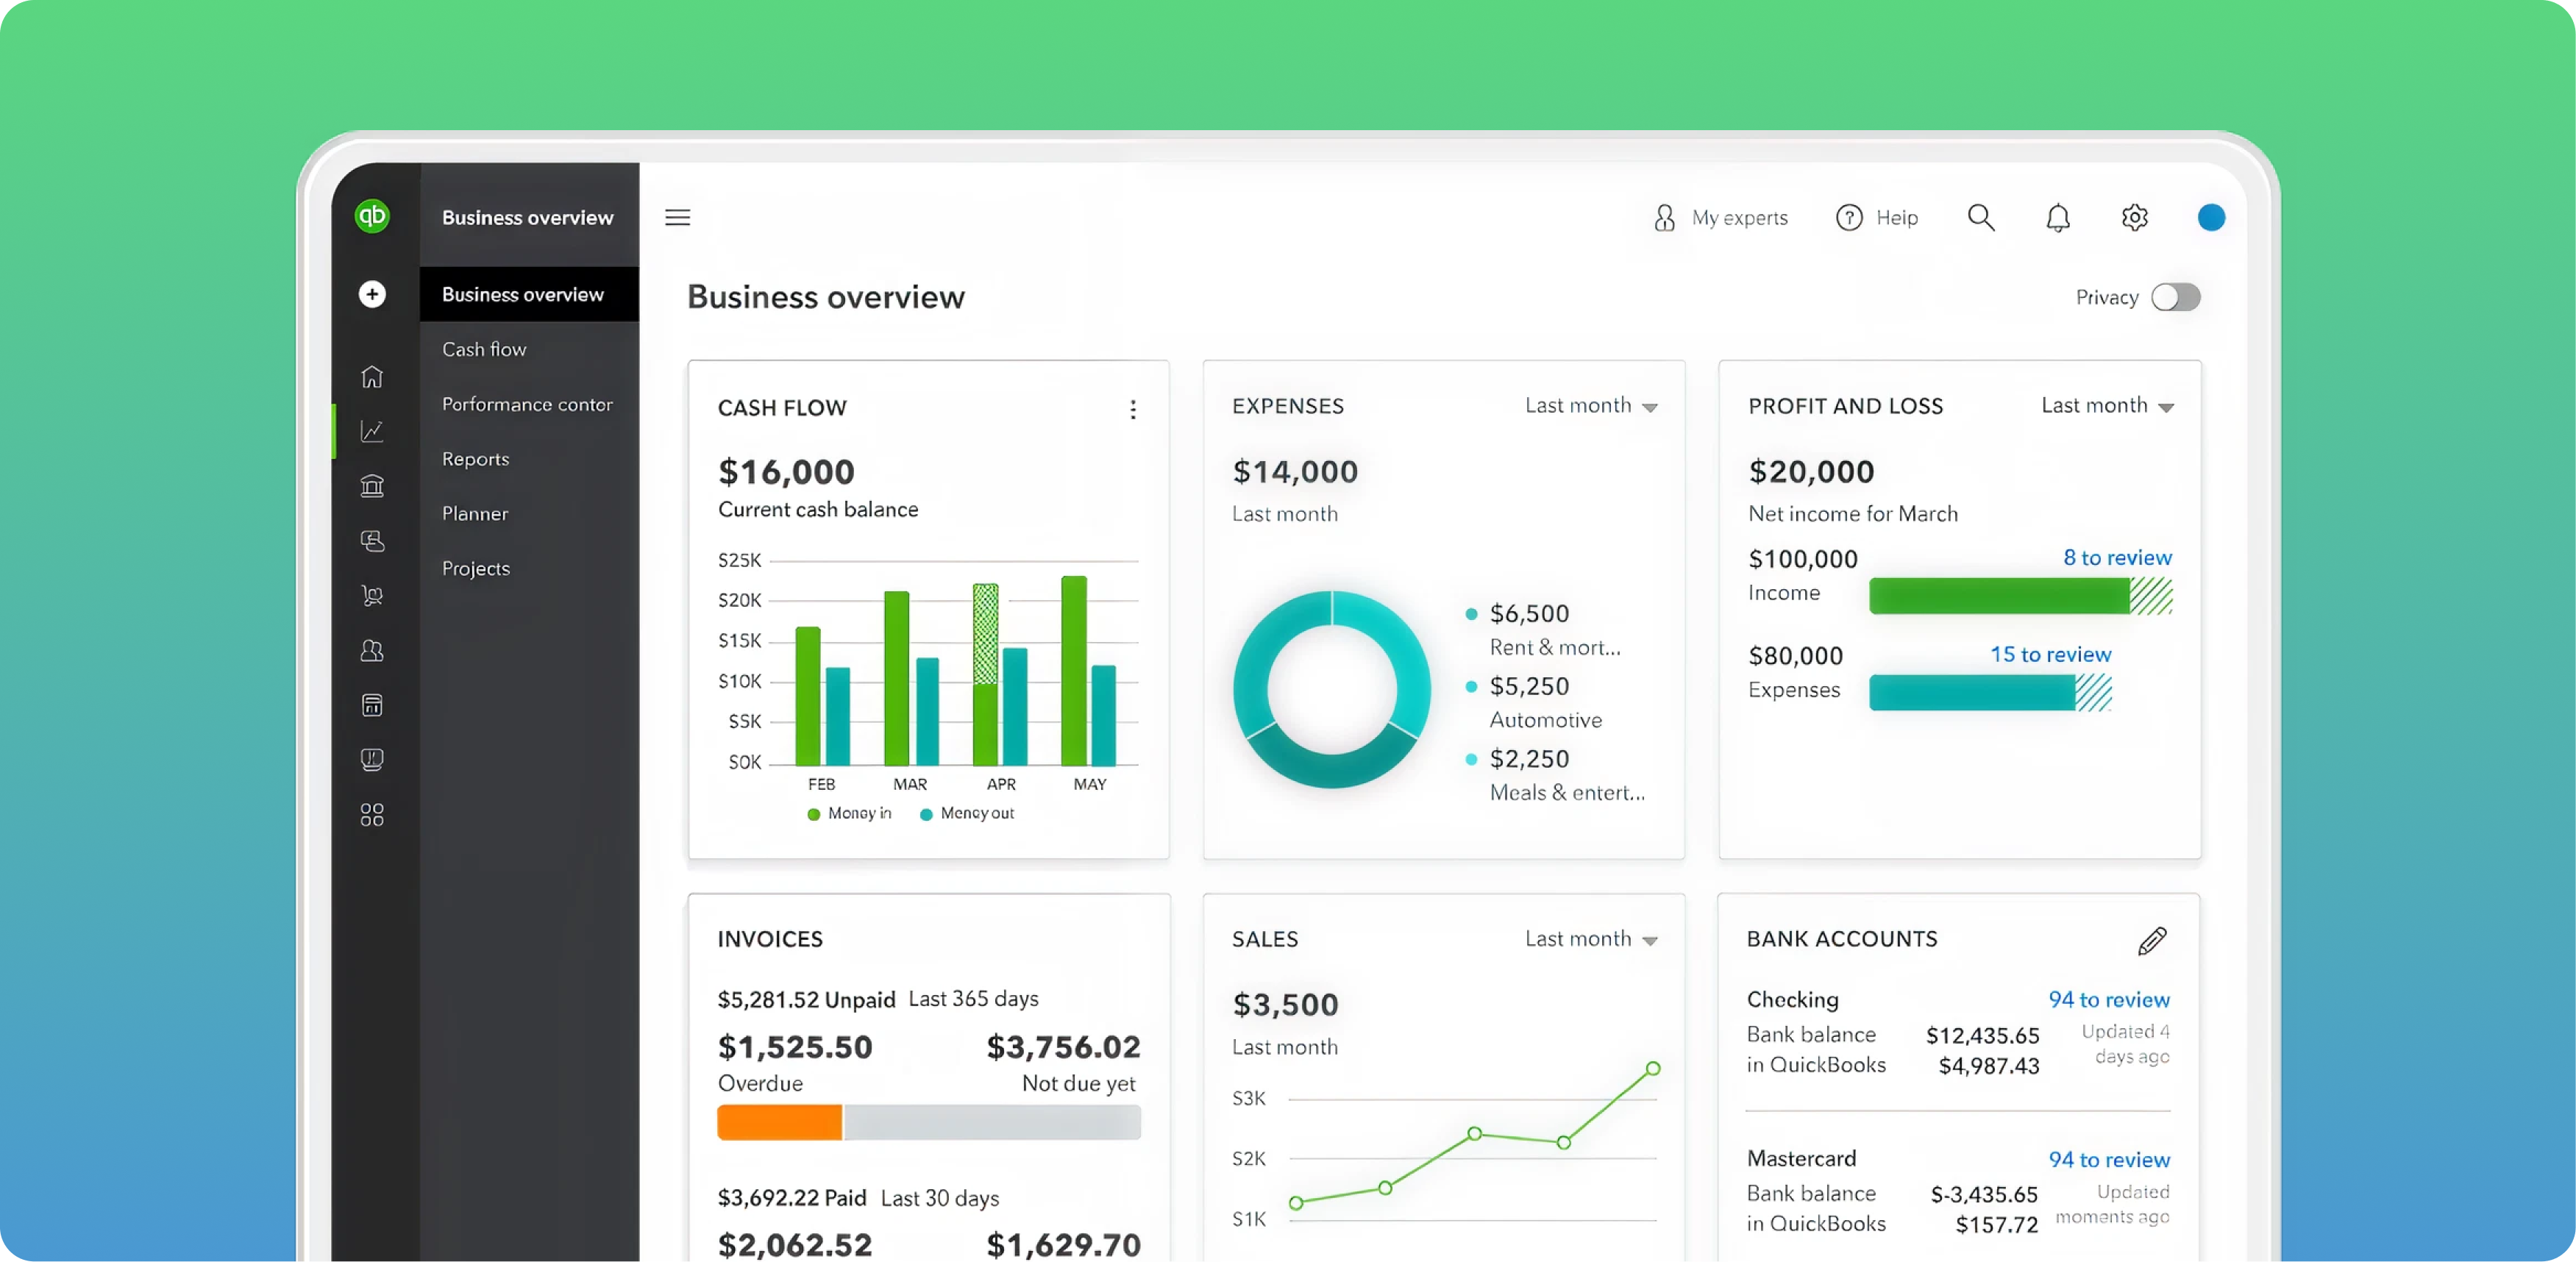Expand Sales Last month dropdown

tap(1591, 939)
